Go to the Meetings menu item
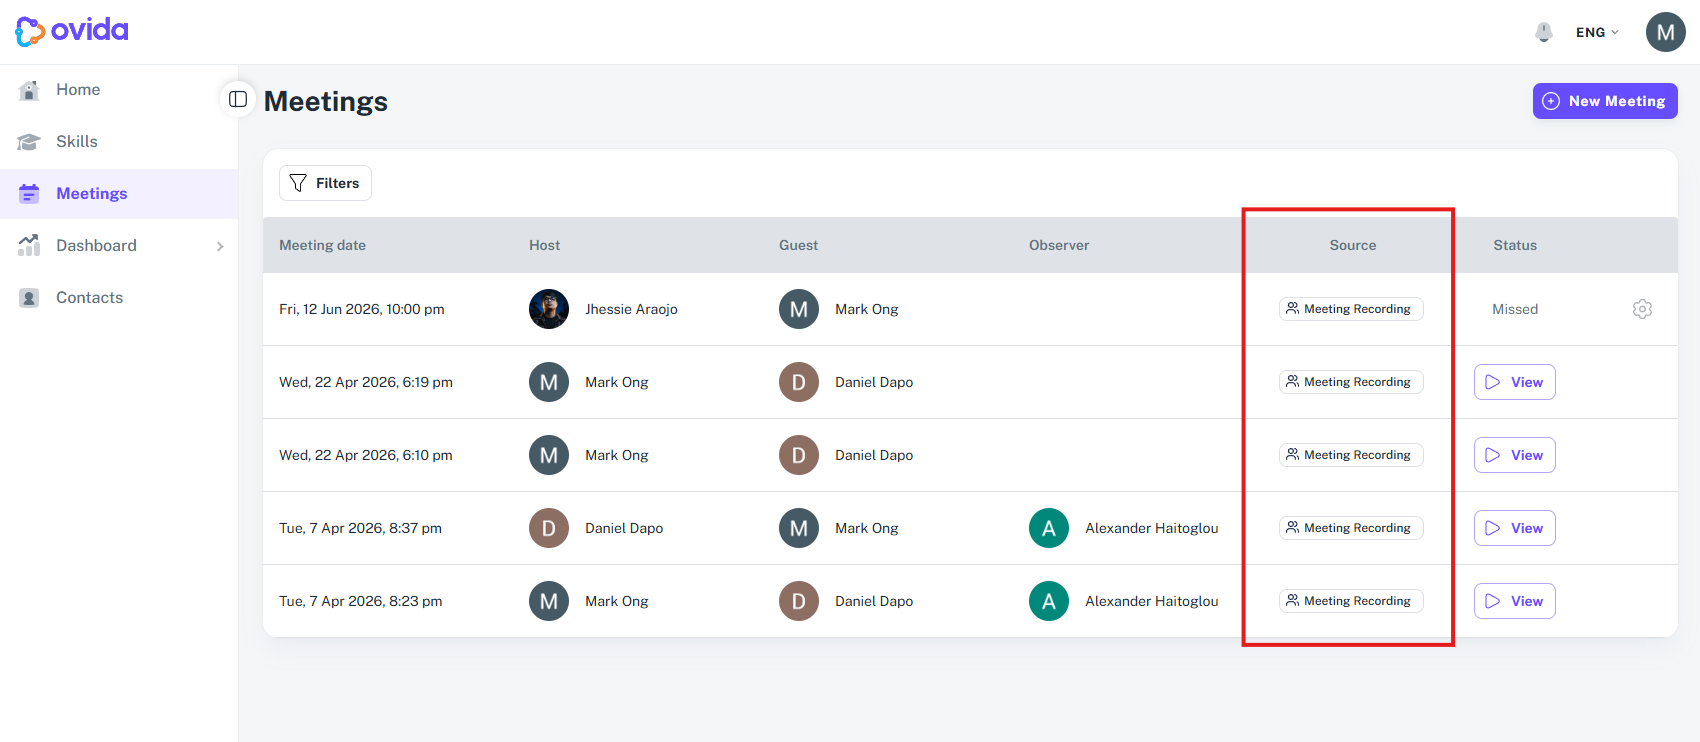 click(119, 194)
